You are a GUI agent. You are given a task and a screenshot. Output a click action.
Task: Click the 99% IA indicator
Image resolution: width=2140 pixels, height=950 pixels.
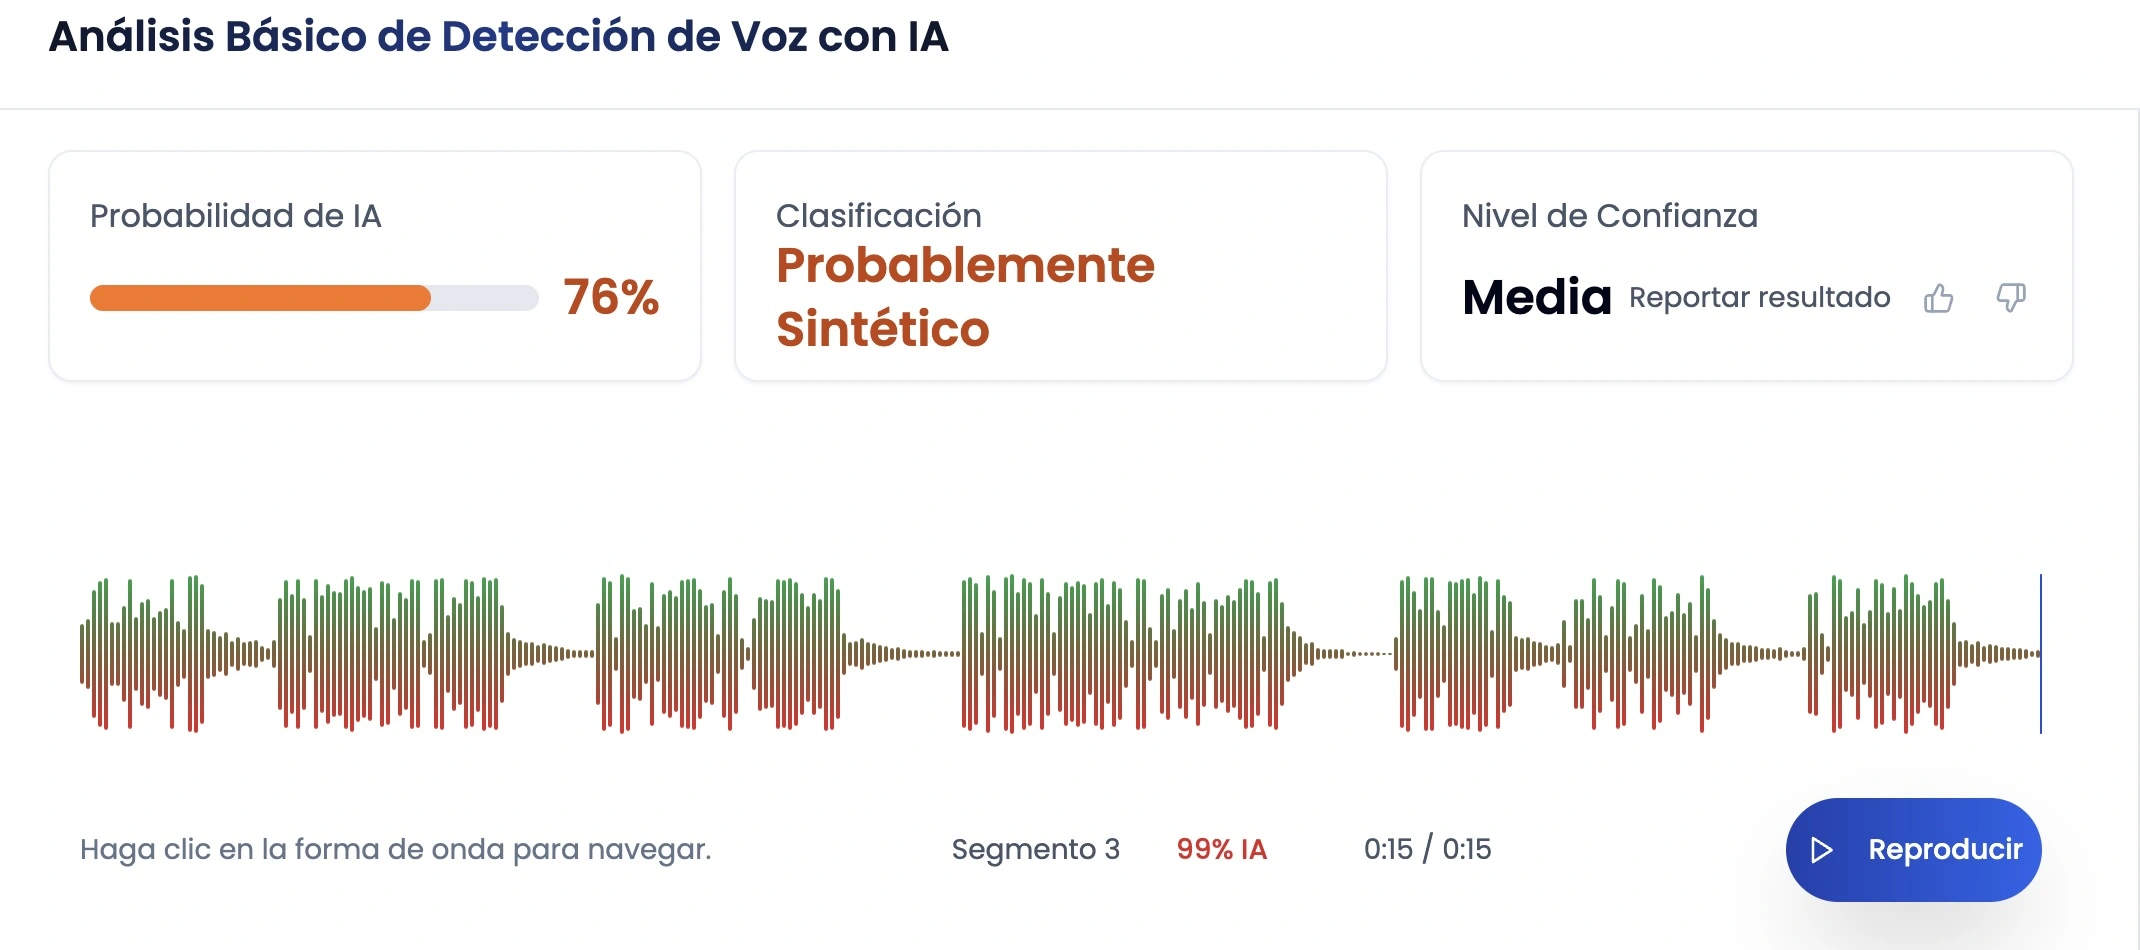point(1221,849)
